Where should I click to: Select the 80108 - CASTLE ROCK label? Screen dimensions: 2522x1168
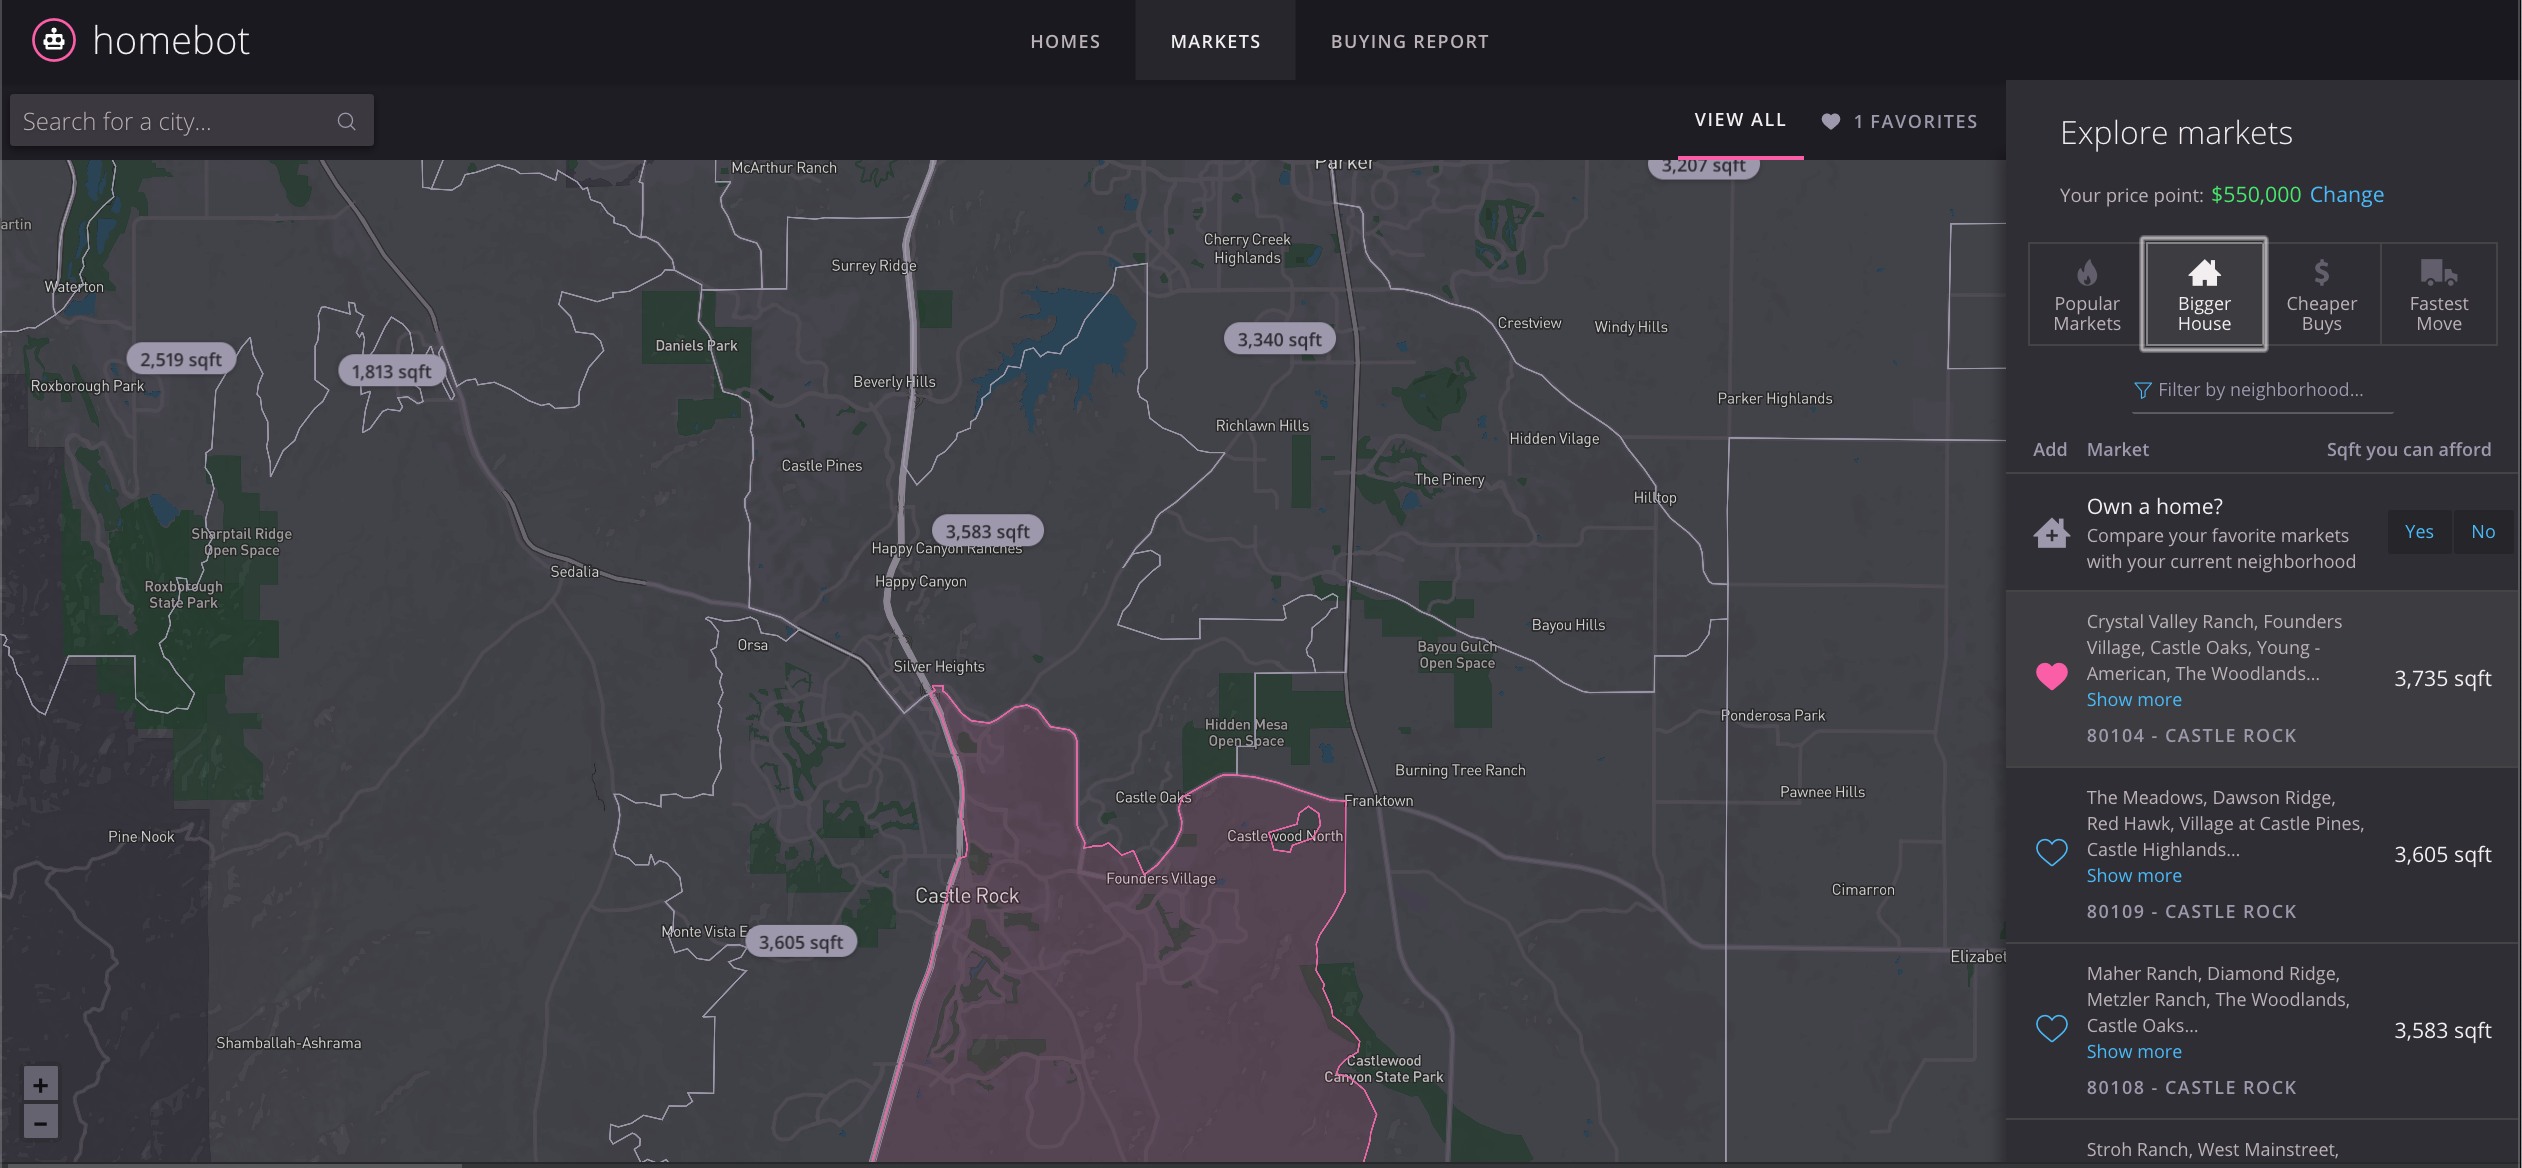pos(2191,1087)
